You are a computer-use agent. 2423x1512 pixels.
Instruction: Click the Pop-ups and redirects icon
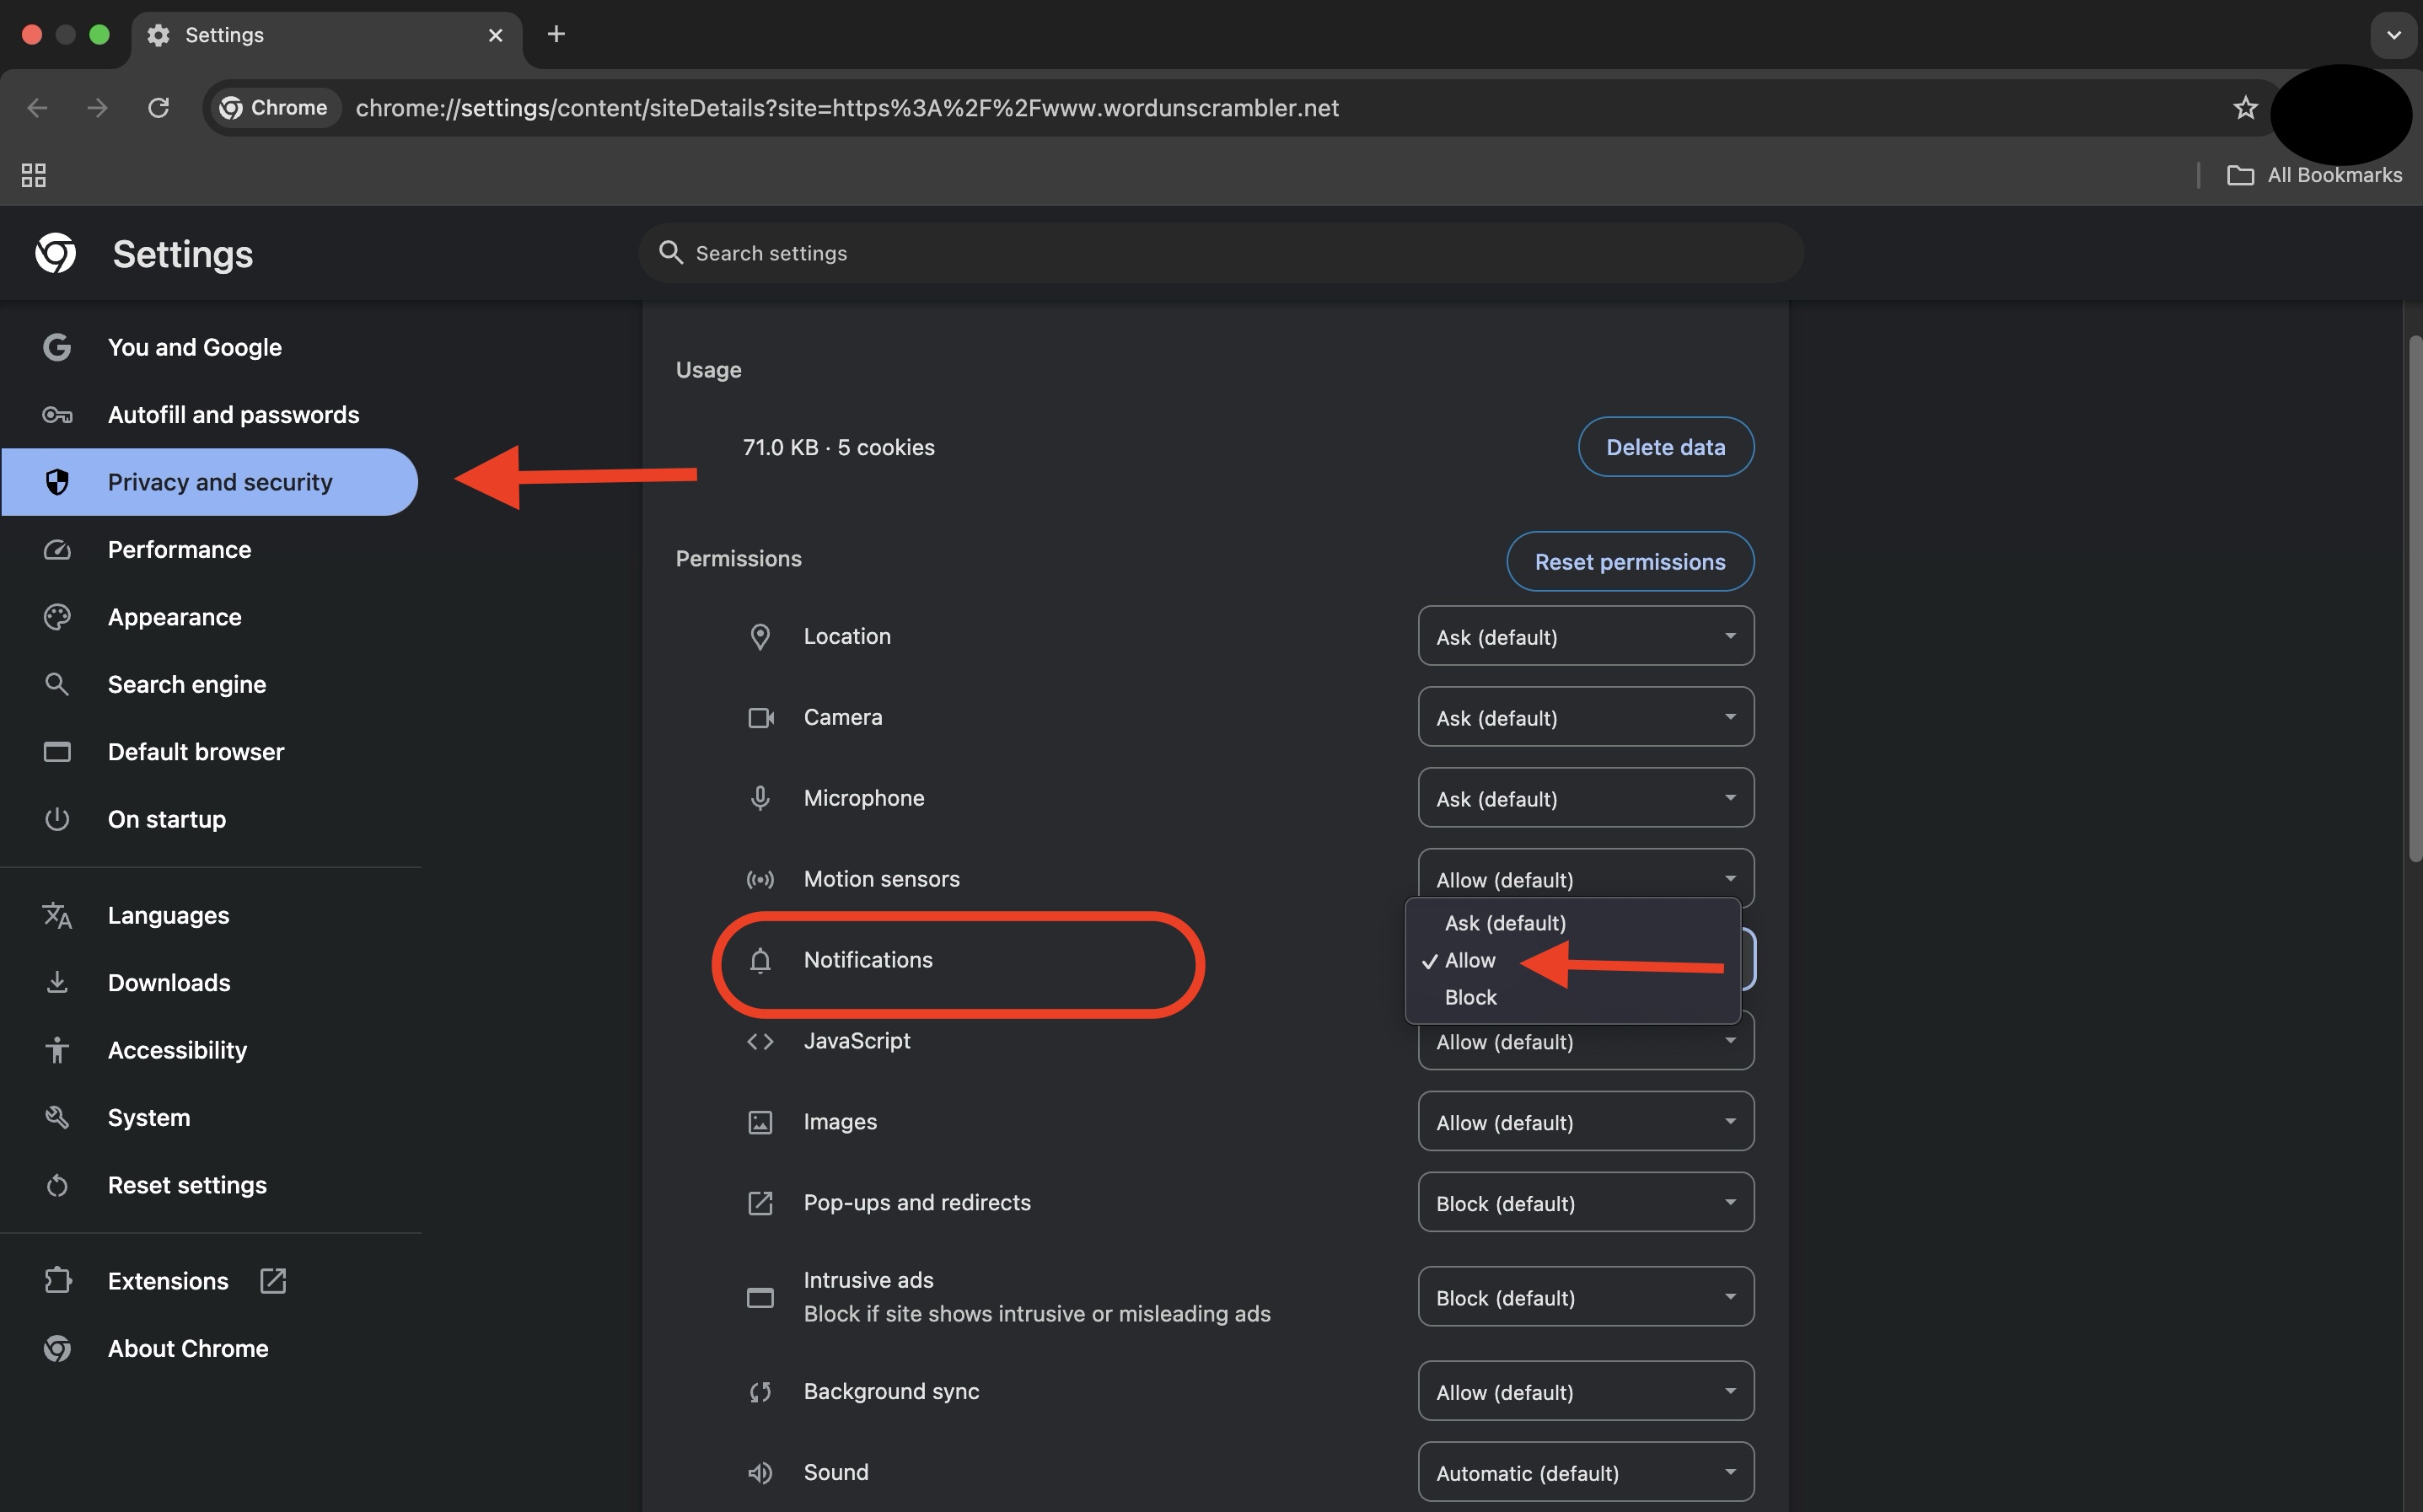[x=760, y=1203]
